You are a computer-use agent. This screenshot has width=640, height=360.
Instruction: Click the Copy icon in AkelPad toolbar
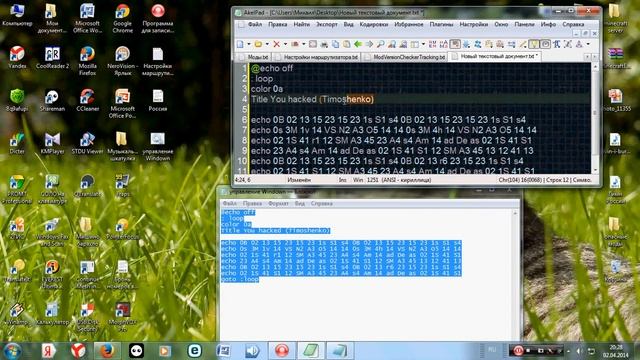[x=335, y=44]
